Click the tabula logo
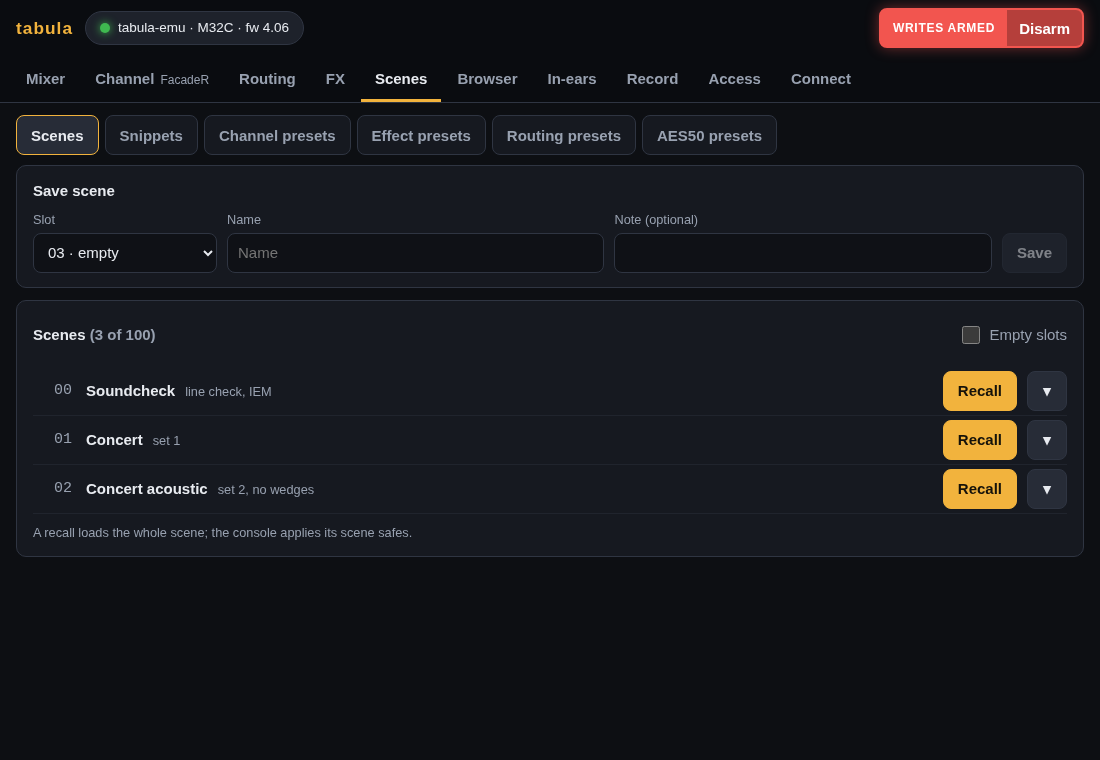 [44, 28]
